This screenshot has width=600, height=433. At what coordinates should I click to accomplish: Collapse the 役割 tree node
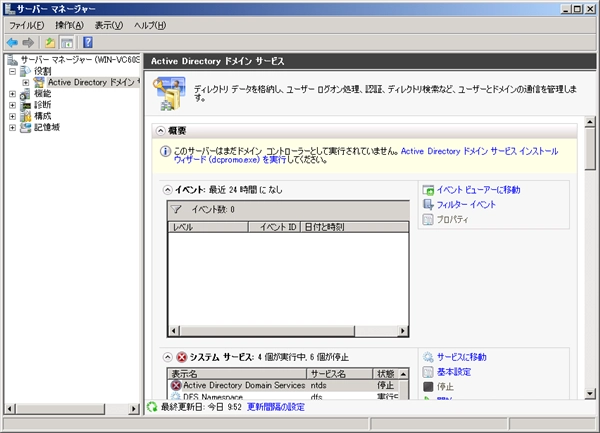[12, 71]
